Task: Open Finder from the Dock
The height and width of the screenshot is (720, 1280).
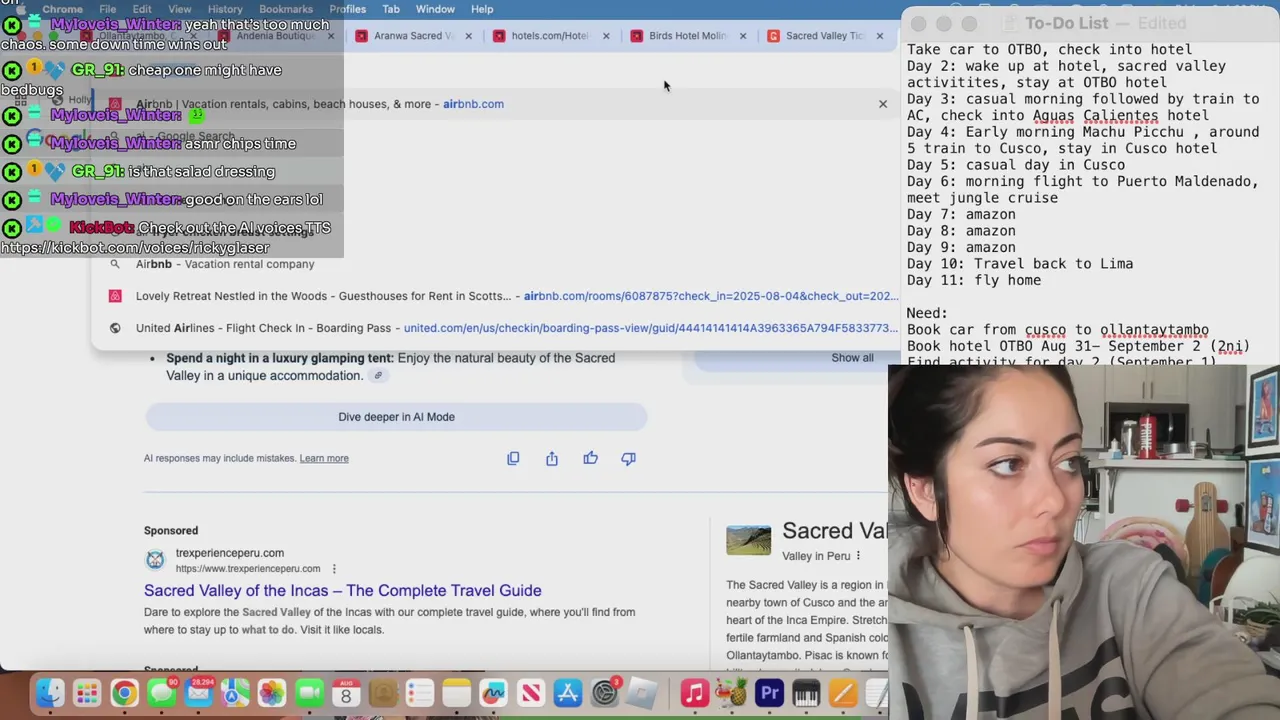Action: tap(50, 693)
